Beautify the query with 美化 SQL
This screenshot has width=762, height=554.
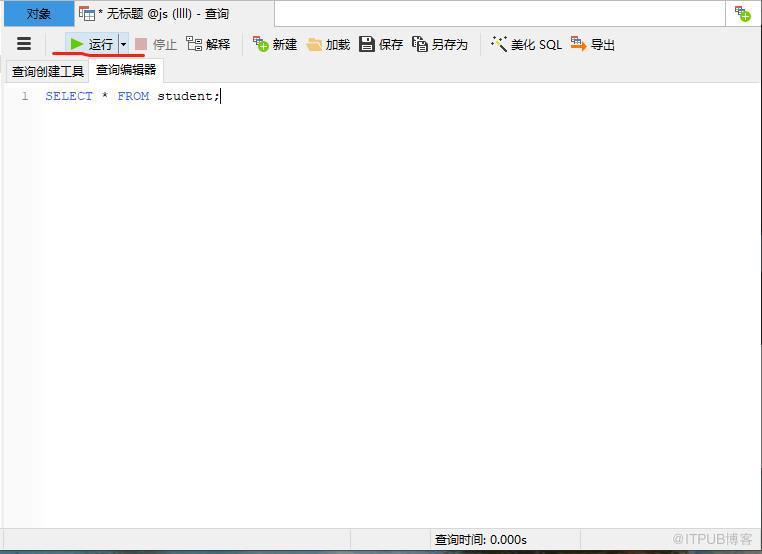[x=526, y=44]
